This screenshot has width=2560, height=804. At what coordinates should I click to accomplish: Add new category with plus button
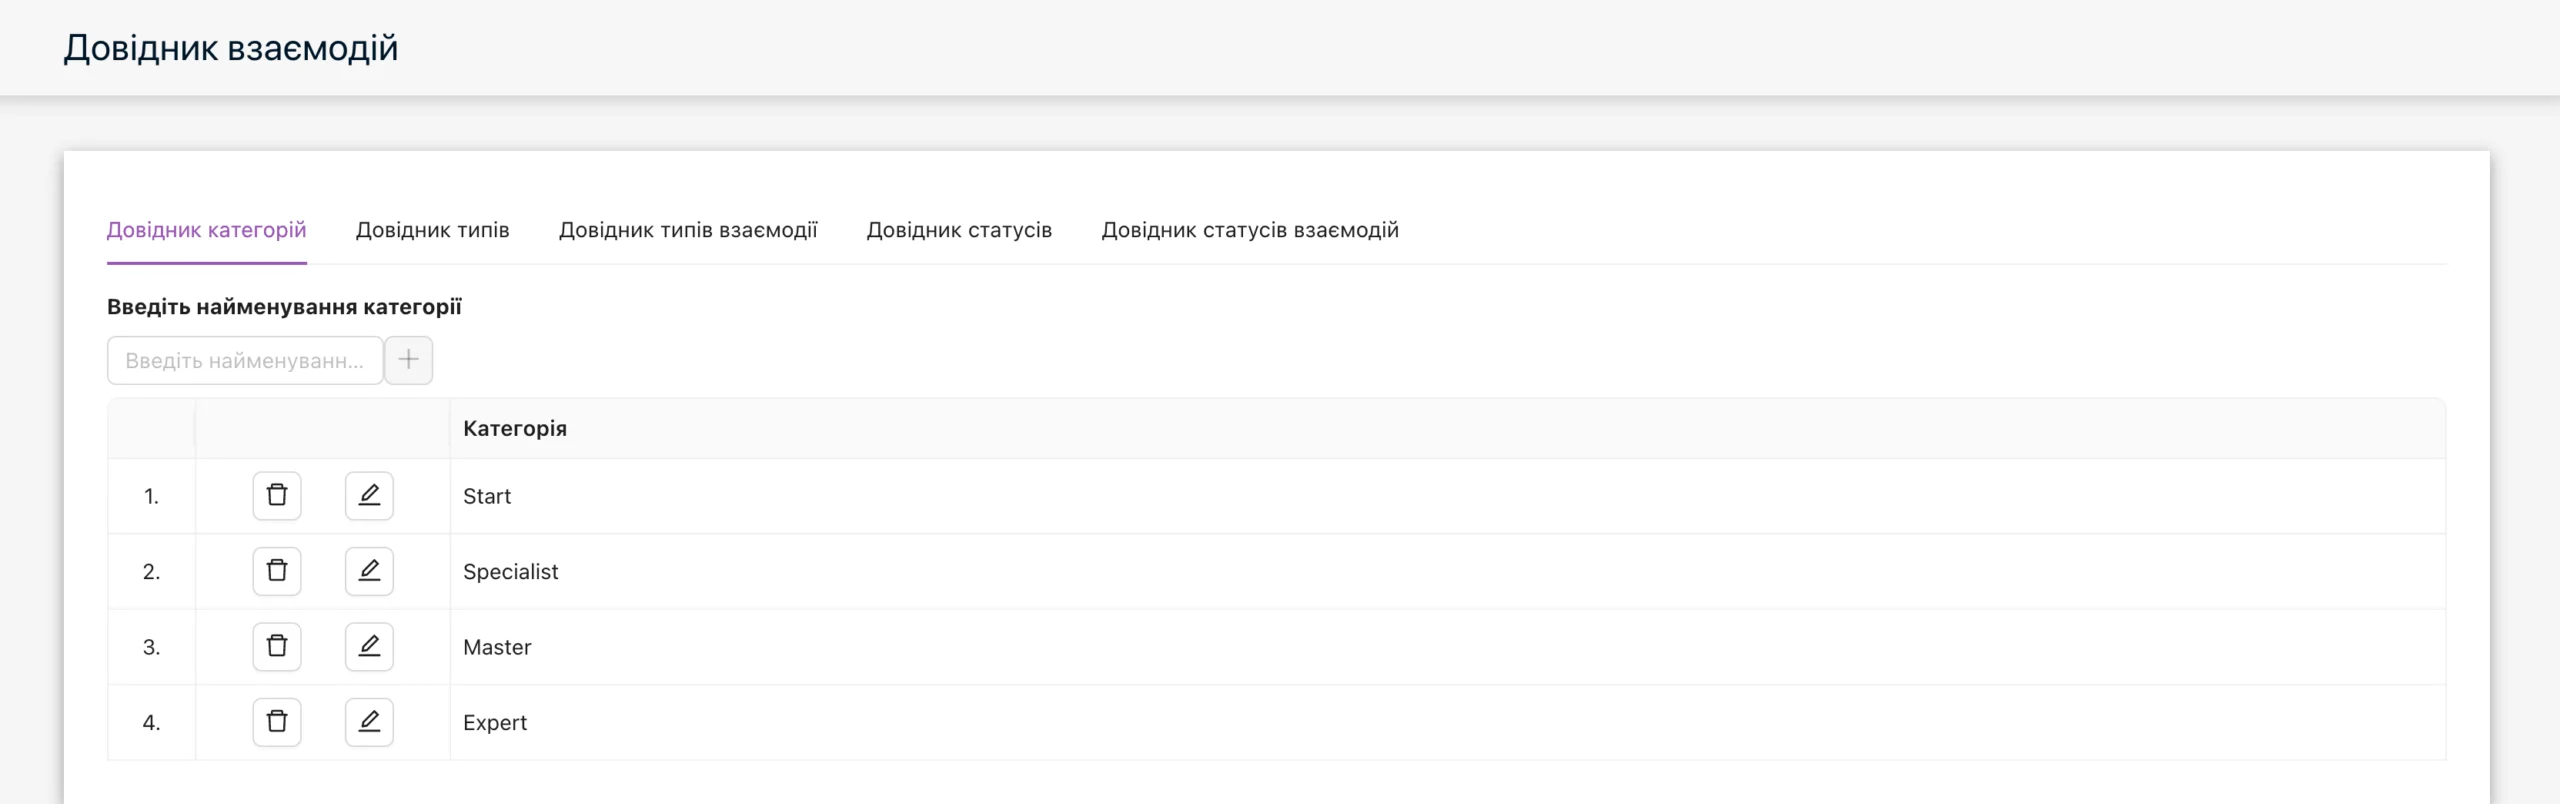409,360
